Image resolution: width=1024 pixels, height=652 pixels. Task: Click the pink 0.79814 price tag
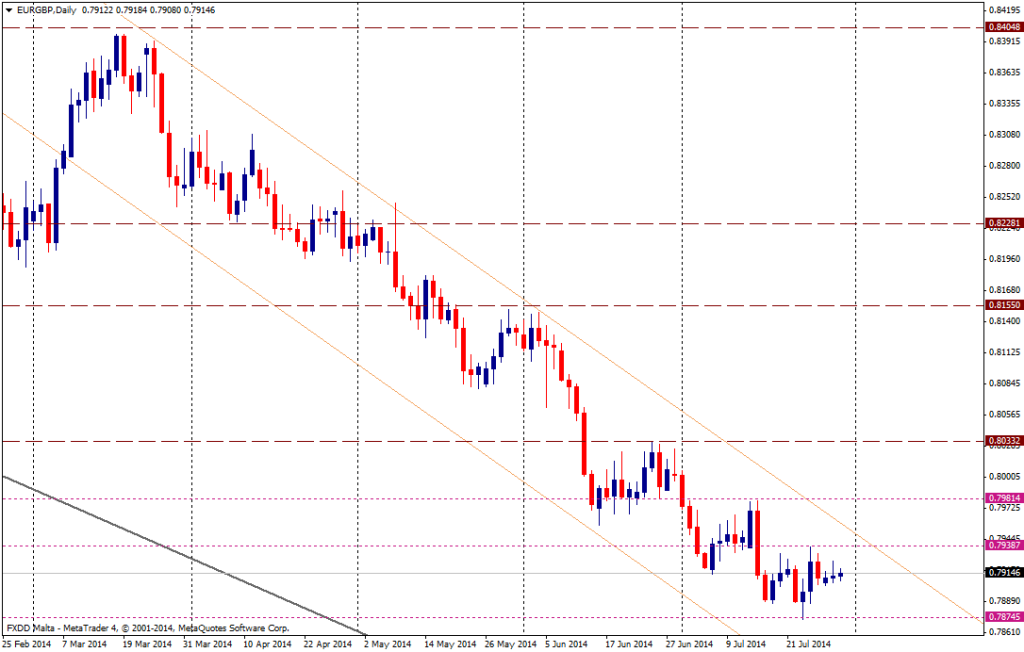(x=1003, y=497)
